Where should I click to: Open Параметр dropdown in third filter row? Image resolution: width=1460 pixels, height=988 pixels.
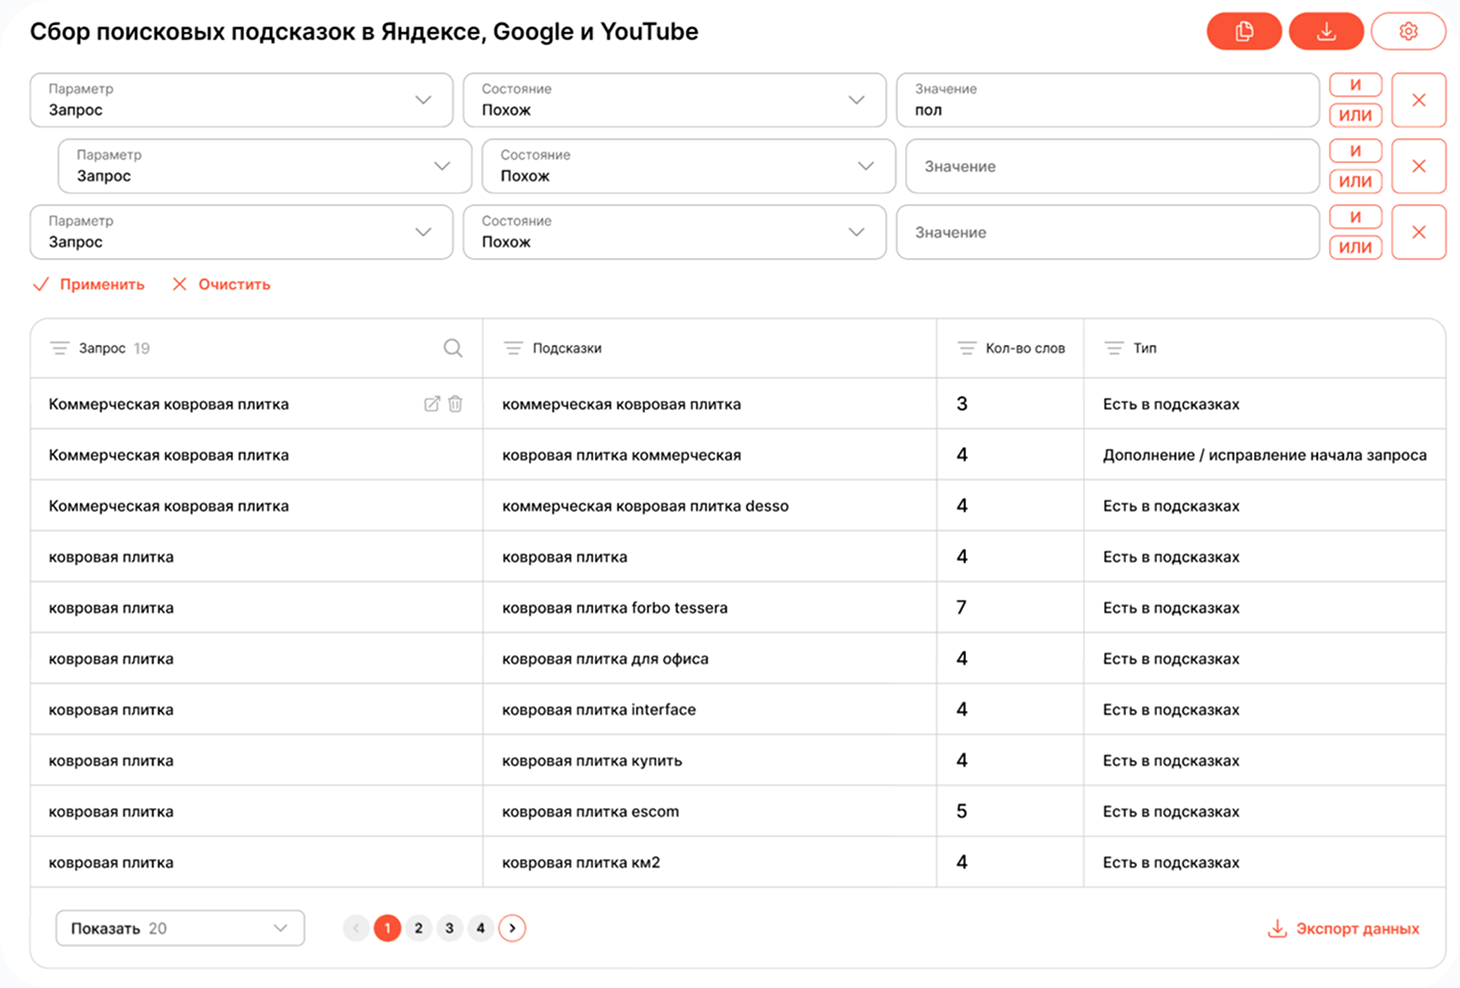click(241, 232)
